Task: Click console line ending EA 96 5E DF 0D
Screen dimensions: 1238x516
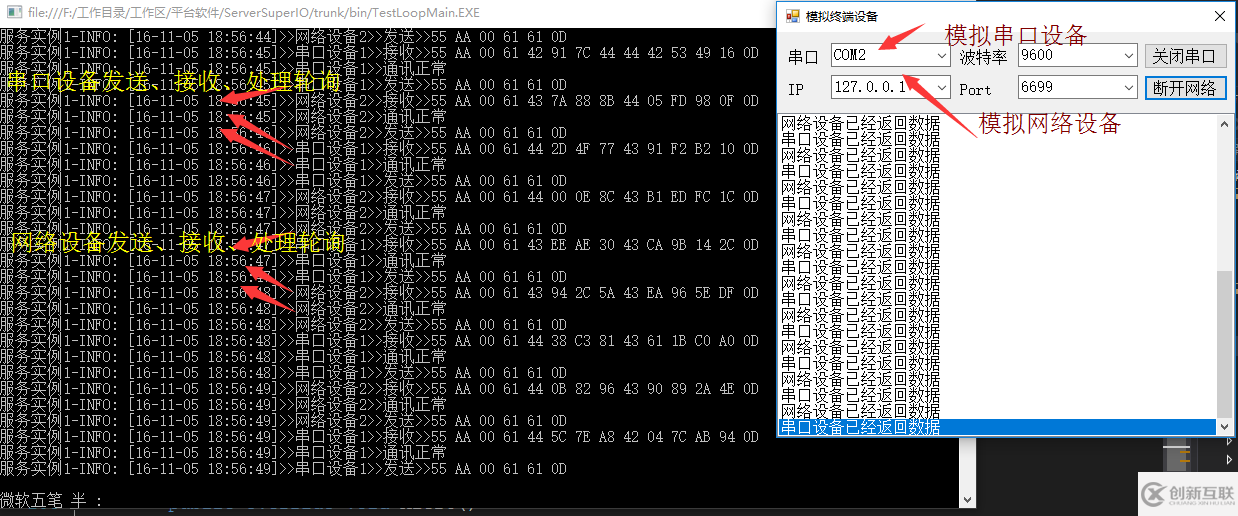Action: point(379,293)
